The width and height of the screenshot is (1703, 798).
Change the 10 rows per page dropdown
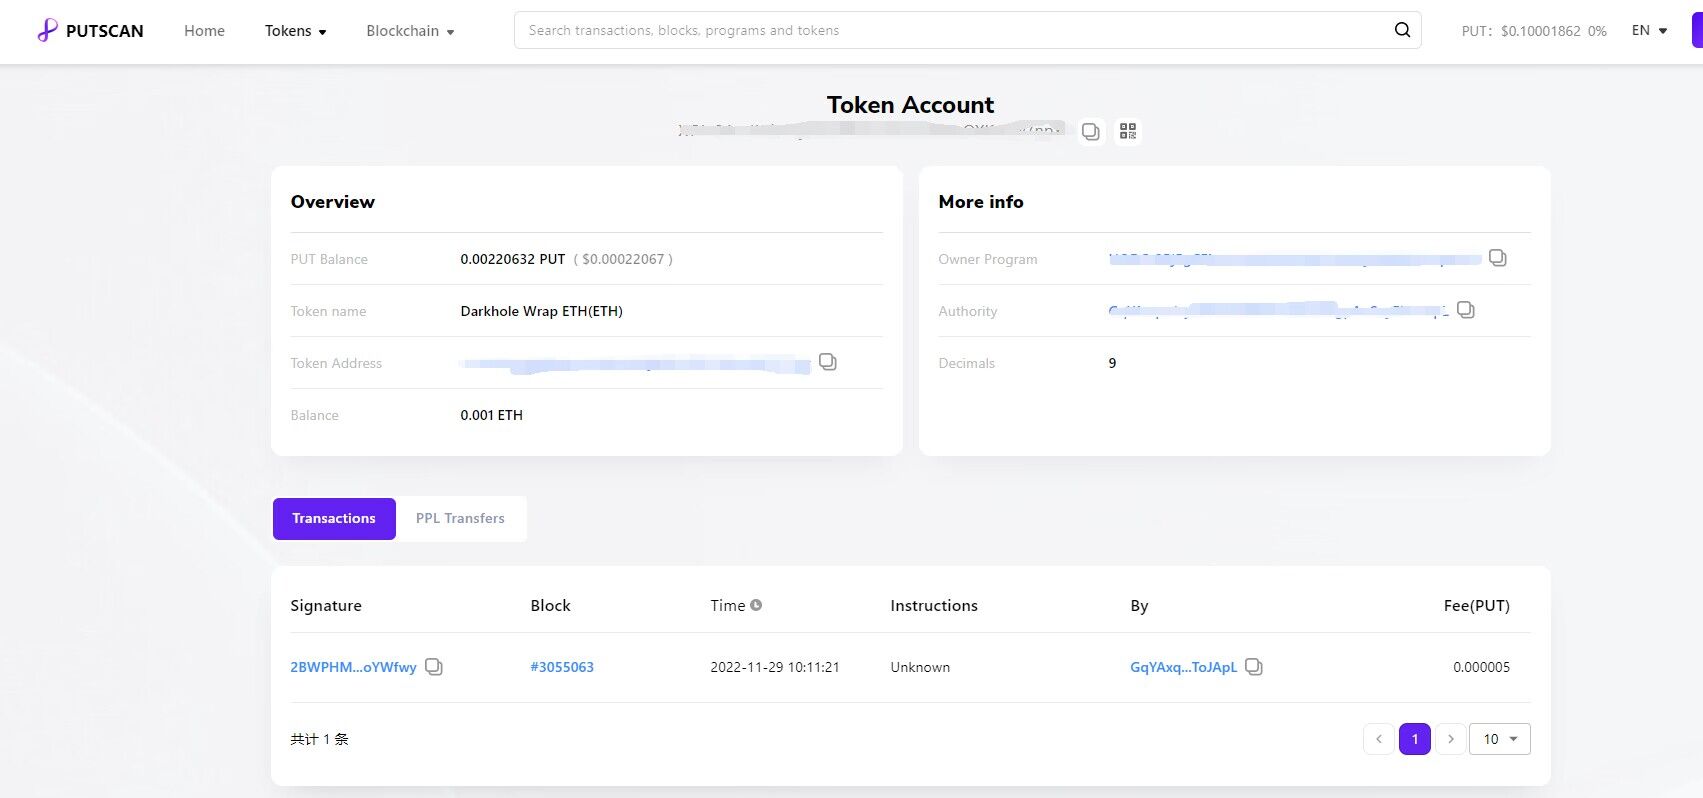pyautogui.click(x=1500, y=739)
